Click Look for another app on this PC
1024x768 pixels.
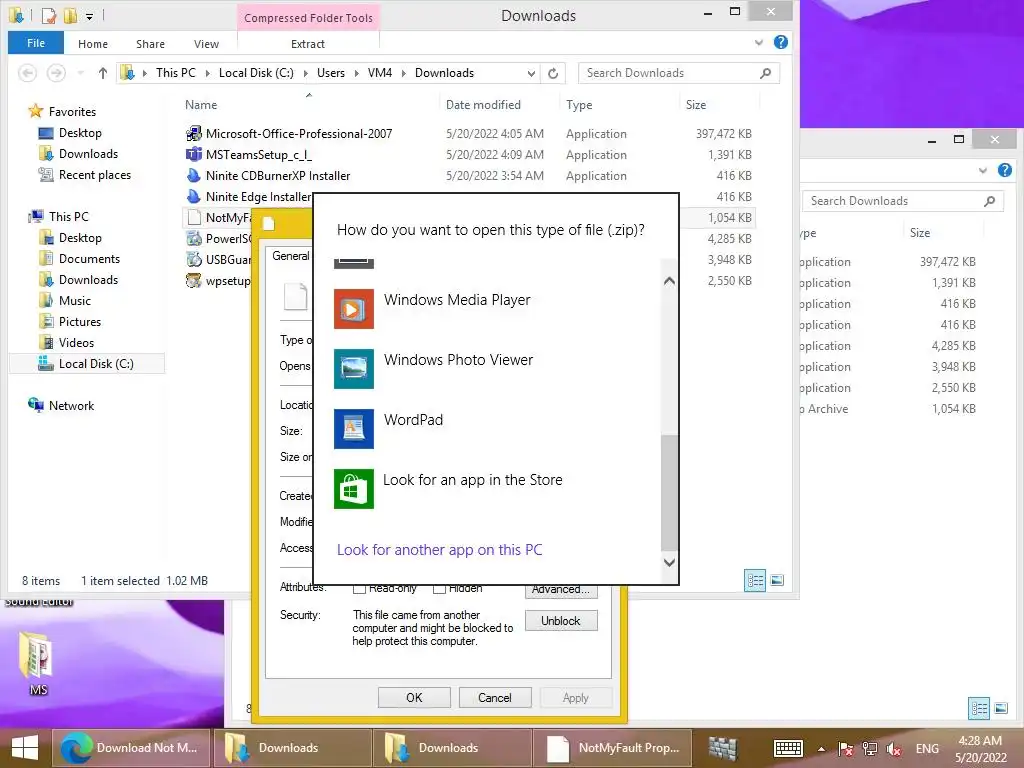coord(440,550)
